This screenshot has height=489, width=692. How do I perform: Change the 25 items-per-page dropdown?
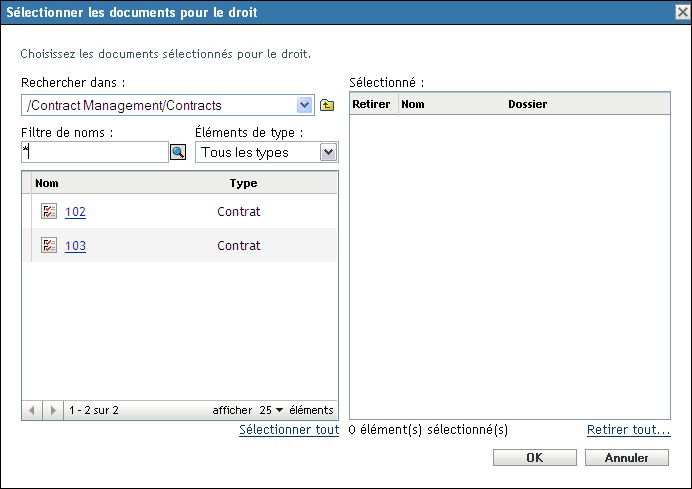point(272,410)
